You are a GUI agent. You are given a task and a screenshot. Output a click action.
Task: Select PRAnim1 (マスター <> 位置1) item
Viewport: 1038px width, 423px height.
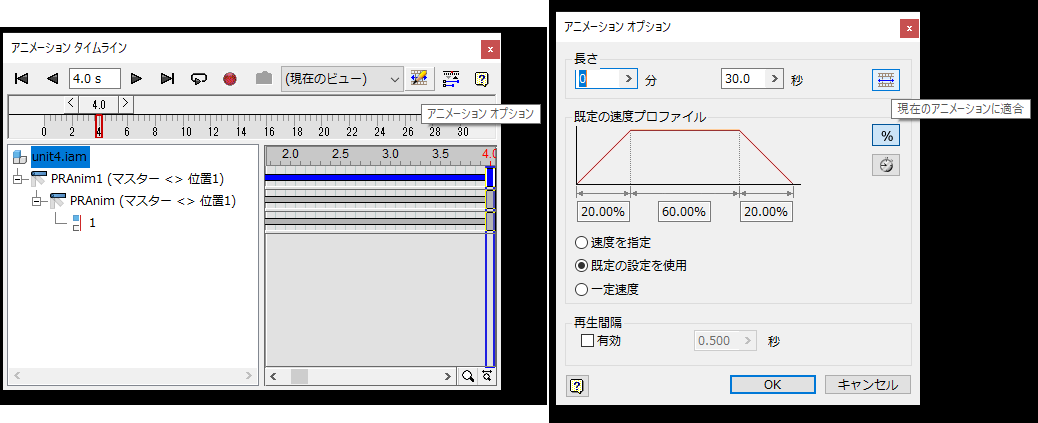pyautogui.click(x=137, y=179)
